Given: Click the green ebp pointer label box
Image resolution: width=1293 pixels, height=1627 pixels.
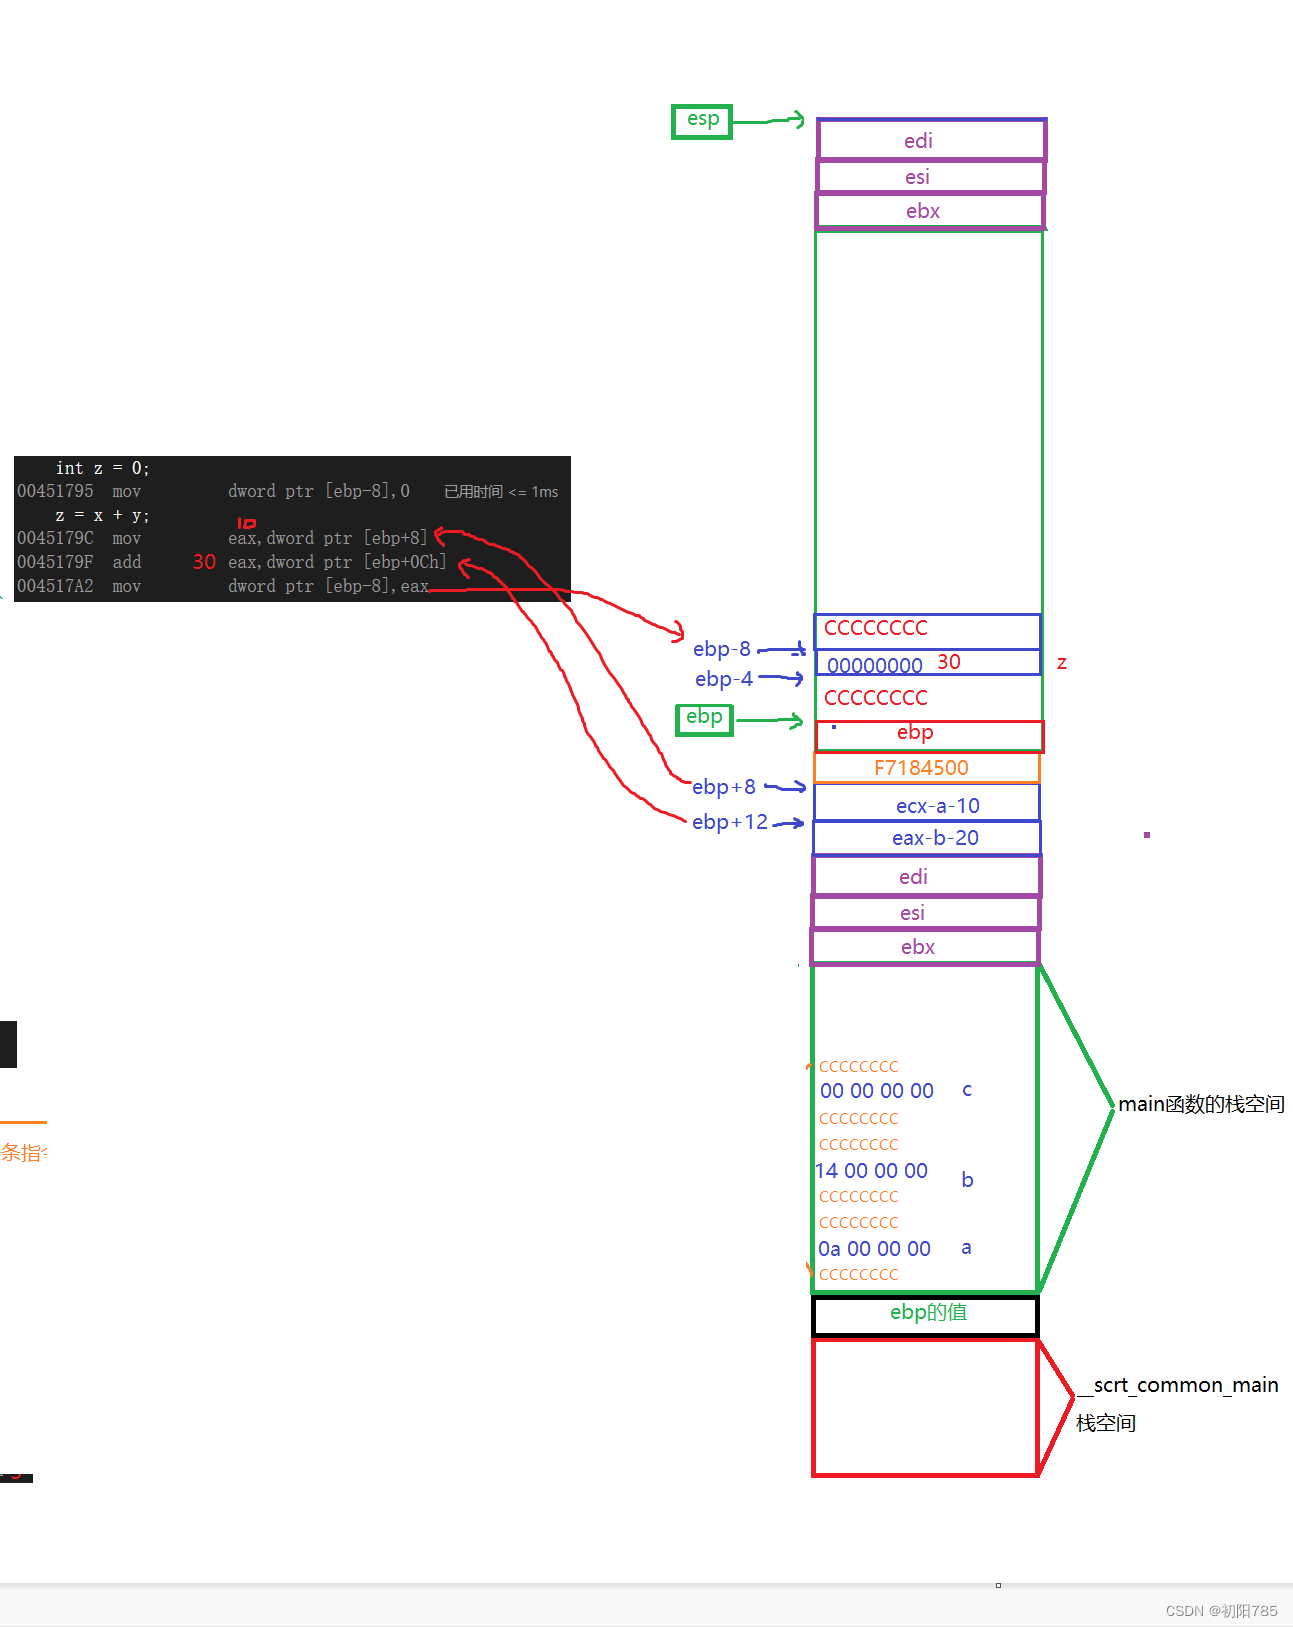Looking at the screenshot, I should pyautogui.click(x=704, y=719).
